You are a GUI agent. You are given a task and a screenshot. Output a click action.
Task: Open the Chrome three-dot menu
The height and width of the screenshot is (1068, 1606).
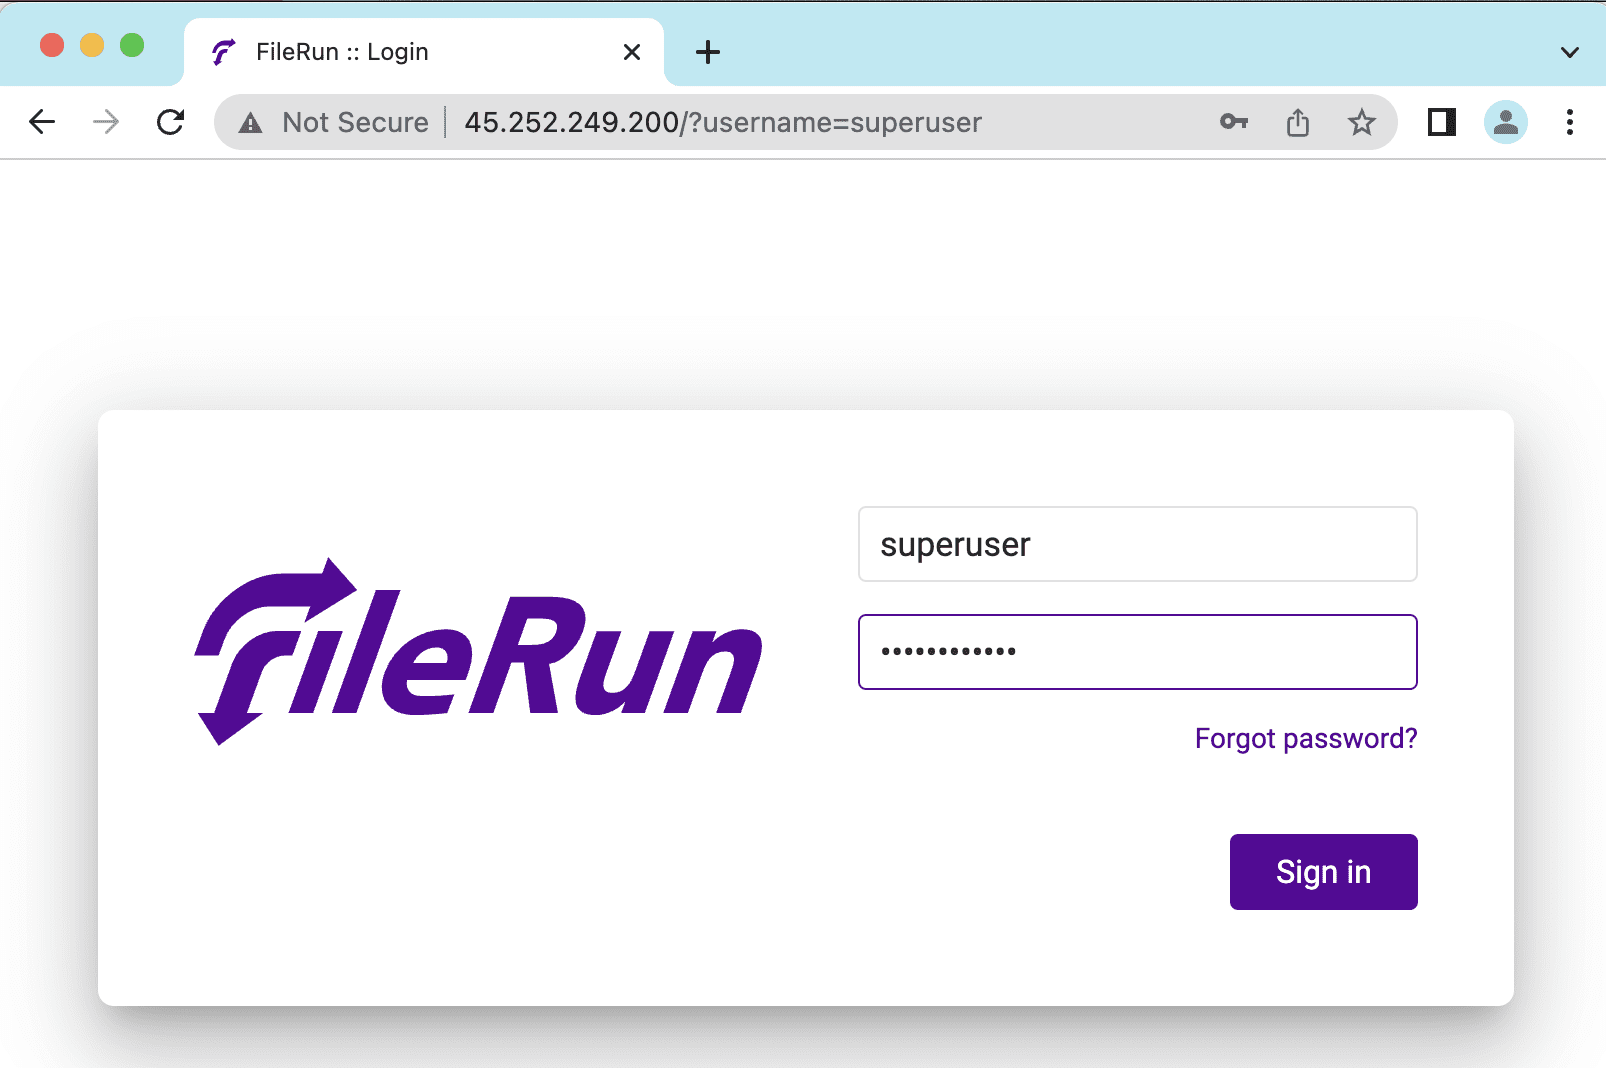pos(1569,122)
